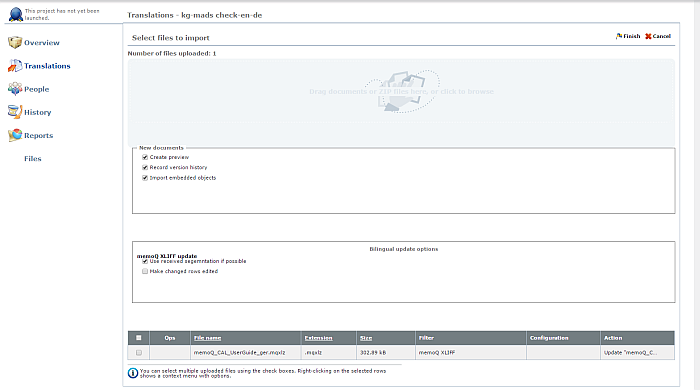This screenshot has width=700, height=390.
Task: Enable Make changed rows edited
Action: point(145,271)
